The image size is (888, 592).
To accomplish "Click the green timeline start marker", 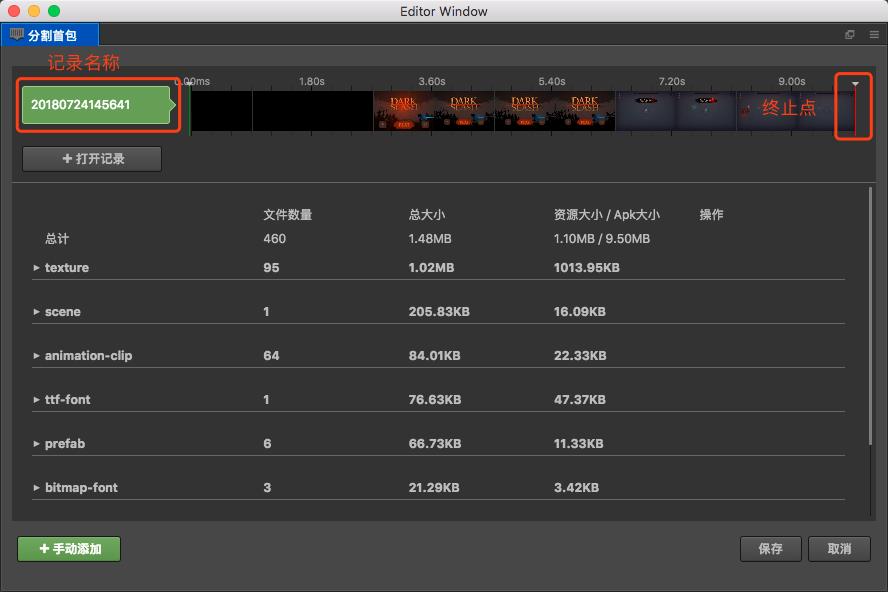I will pyautogui.click(x=190, y=108).
